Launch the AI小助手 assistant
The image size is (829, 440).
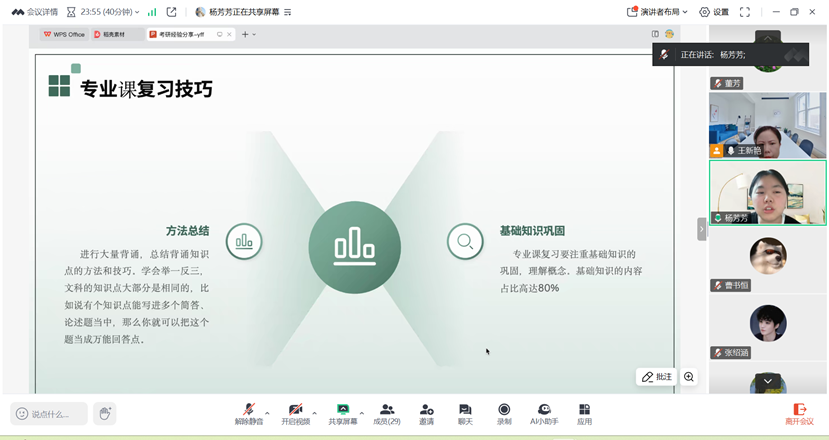[543, 414]
